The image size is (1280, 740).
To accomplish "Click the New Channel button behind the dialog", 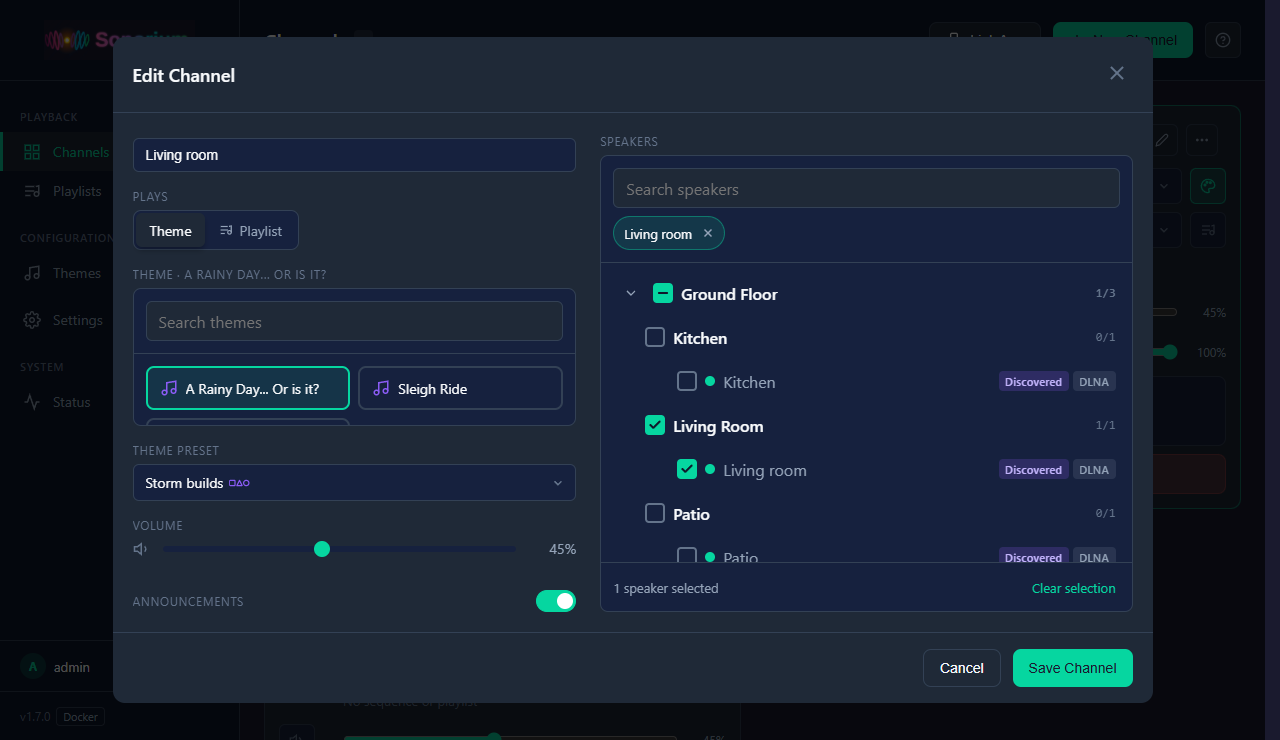I will click(x=1123, y=40).
